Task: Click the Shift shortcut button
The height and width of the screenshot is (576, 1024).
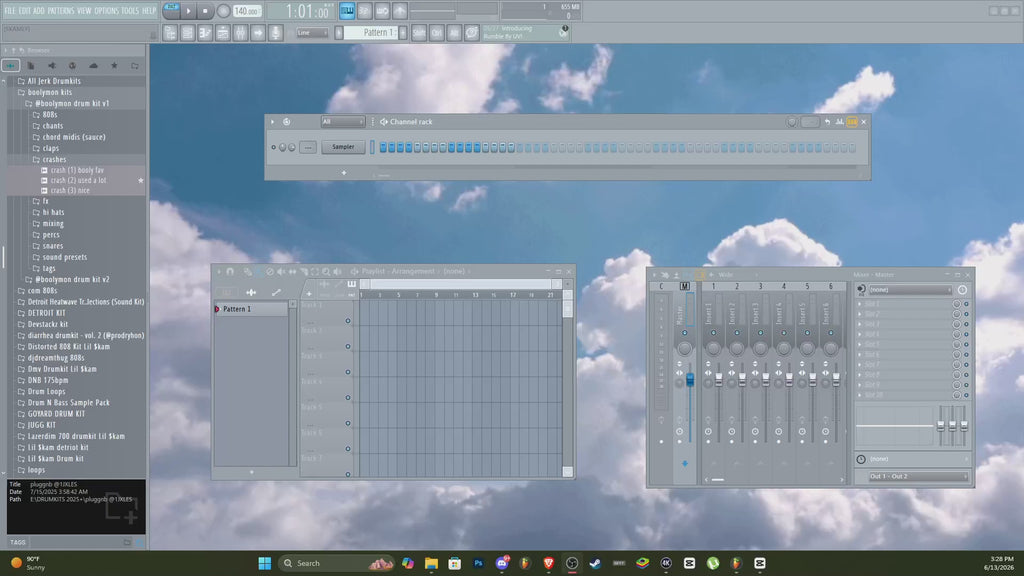Action: pyautogui.click(x=419, y=33)
